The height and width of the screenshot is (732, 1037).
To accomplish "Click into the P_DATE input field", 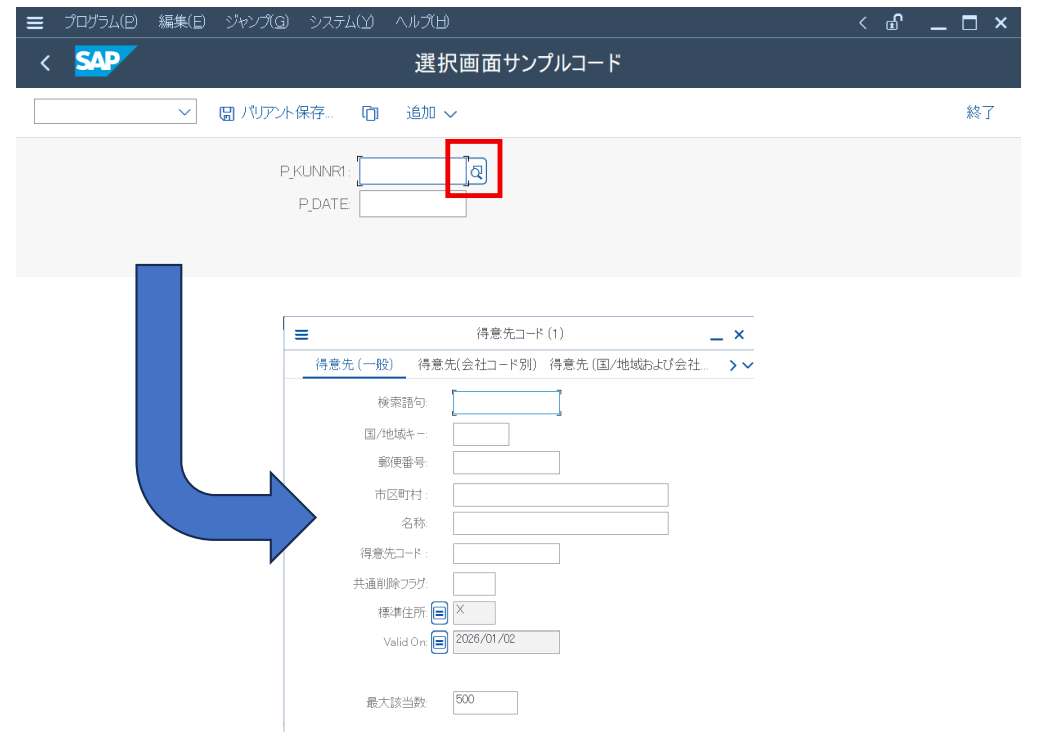I will click(x=413, y=204).
